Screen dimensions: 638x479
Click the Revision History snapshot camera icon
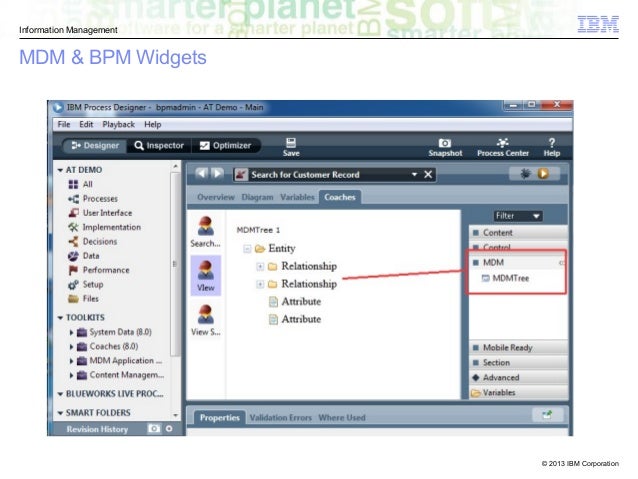pyautogui.click(x=154, y=429)
